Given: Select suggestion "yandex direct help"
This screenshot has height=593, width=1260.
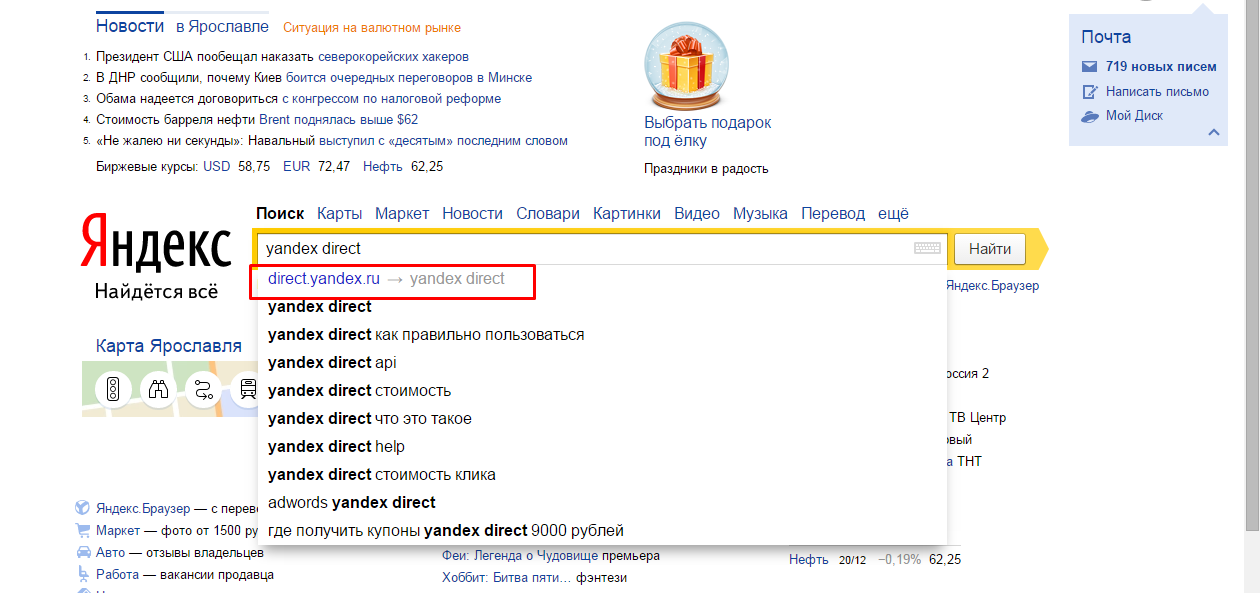Looking at the screenshot, I should click(x=602, y=446).
